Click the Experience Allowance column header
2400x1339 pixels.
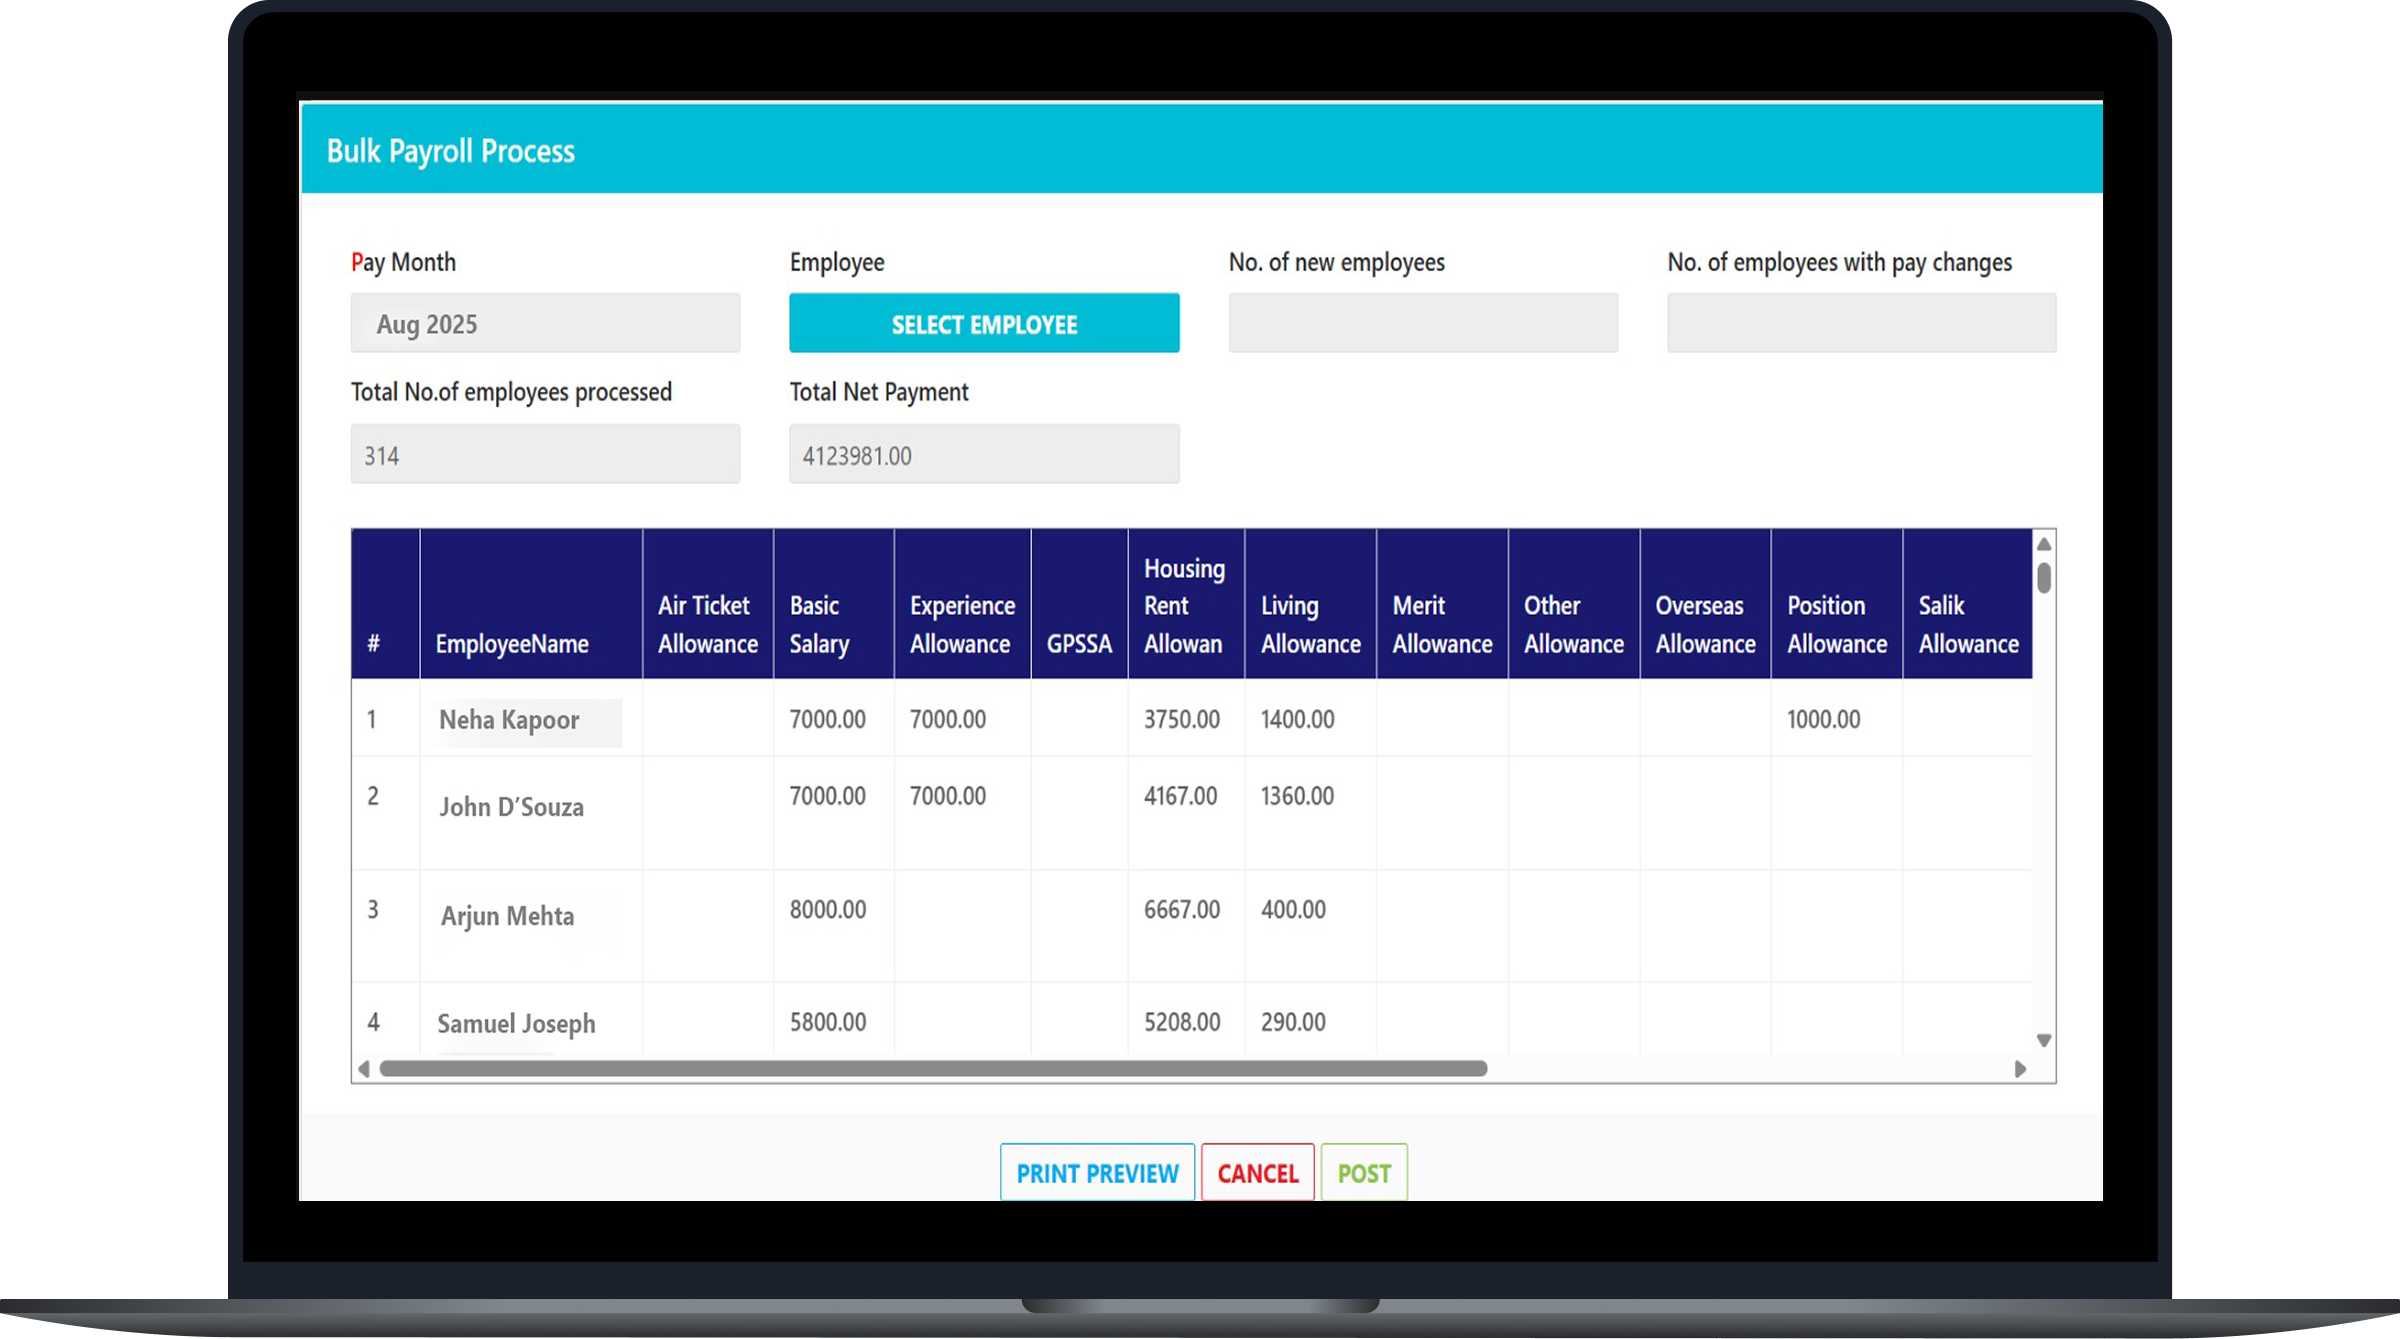962,604
